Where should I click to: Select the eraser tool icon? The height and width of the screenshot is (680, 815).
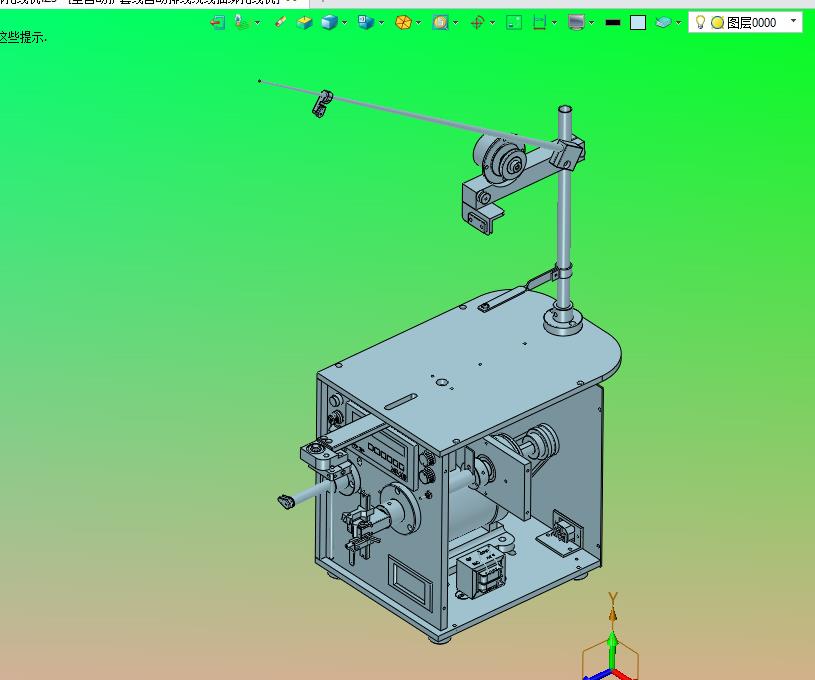pyautogui.click(x=281, y=22)
